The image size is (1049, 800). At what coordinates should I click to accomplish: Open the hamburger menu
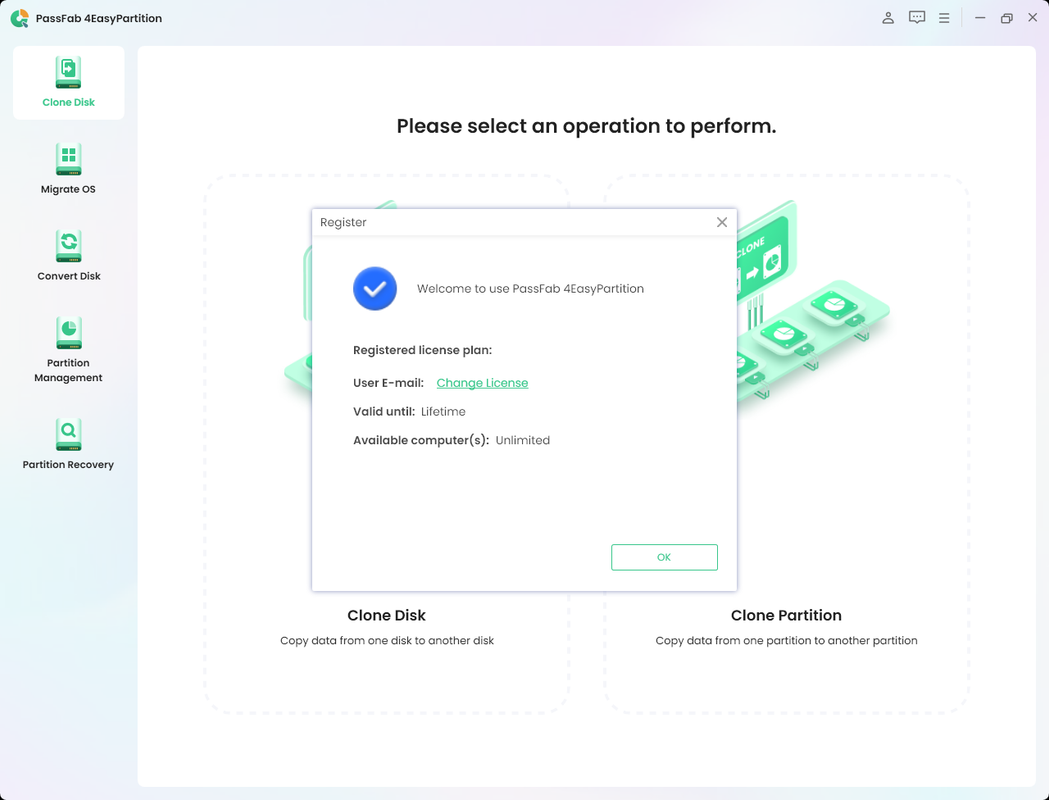[944, 18]
